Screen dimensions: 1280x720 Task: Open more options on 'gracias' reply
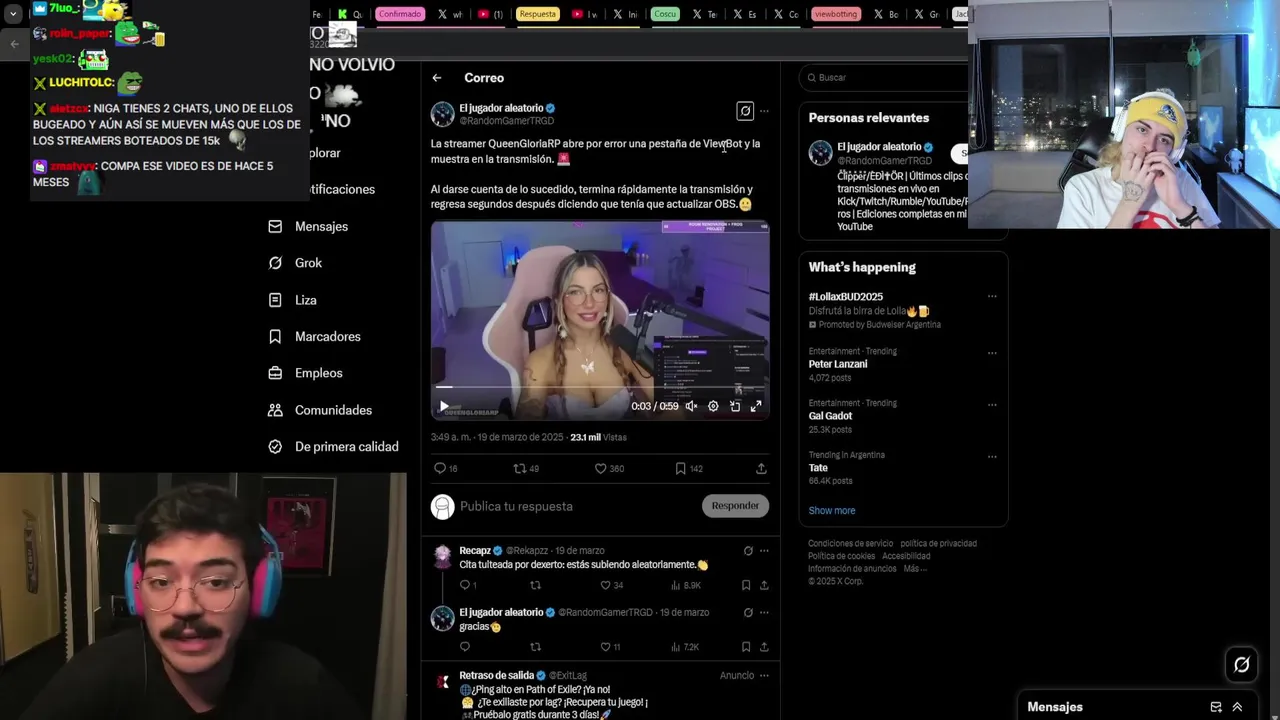click(764, 612)
